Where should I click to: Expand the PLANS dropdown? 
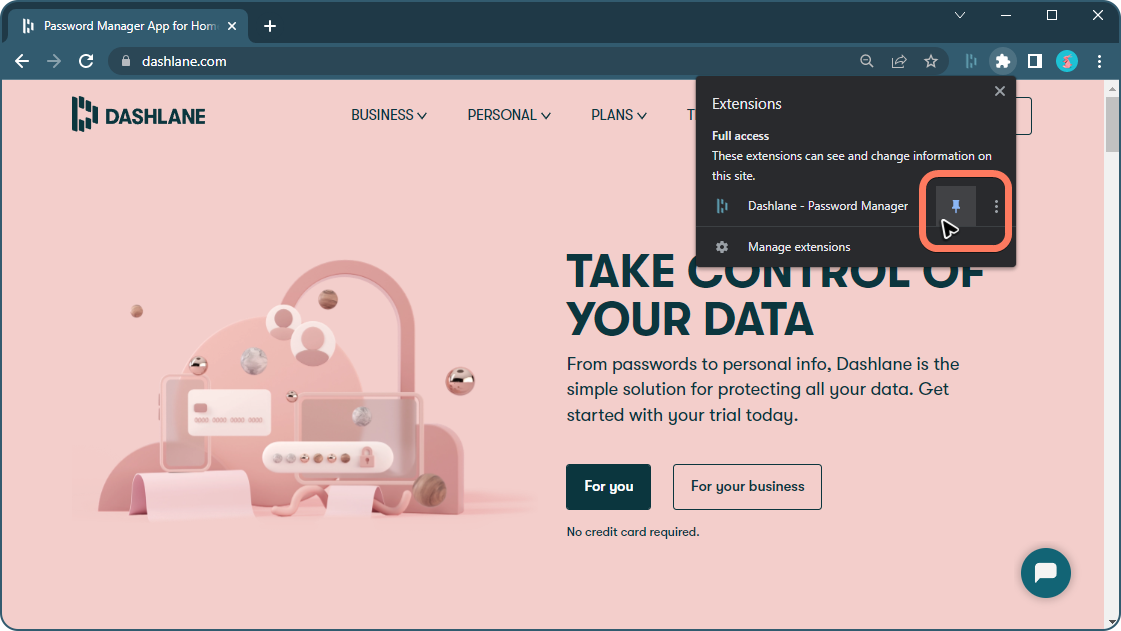pos(618,115)
